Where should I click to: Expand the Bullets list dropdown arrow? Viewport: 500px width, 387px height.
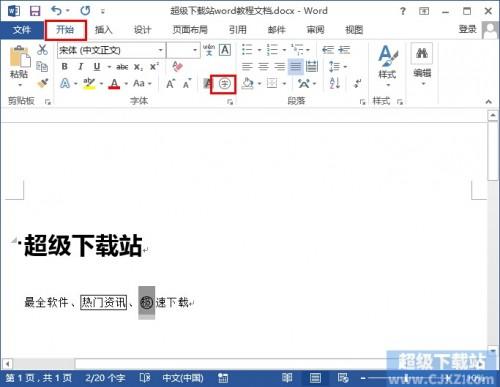pos(259,50)
